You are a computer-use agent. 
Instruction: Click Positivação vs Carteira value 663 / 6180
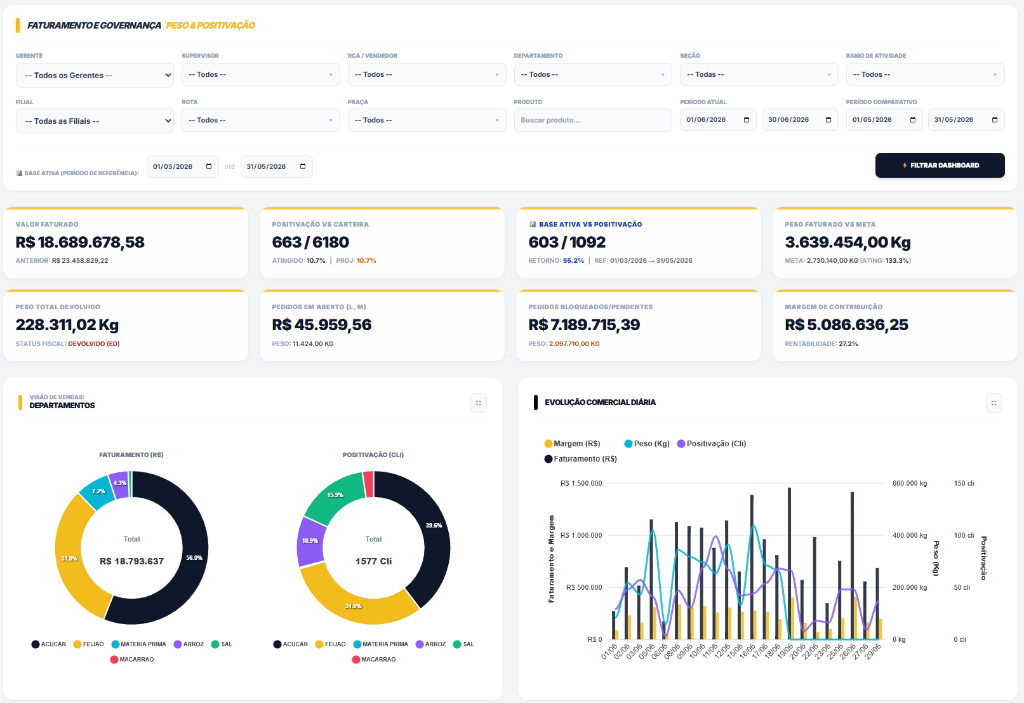[x=310, y=242]
